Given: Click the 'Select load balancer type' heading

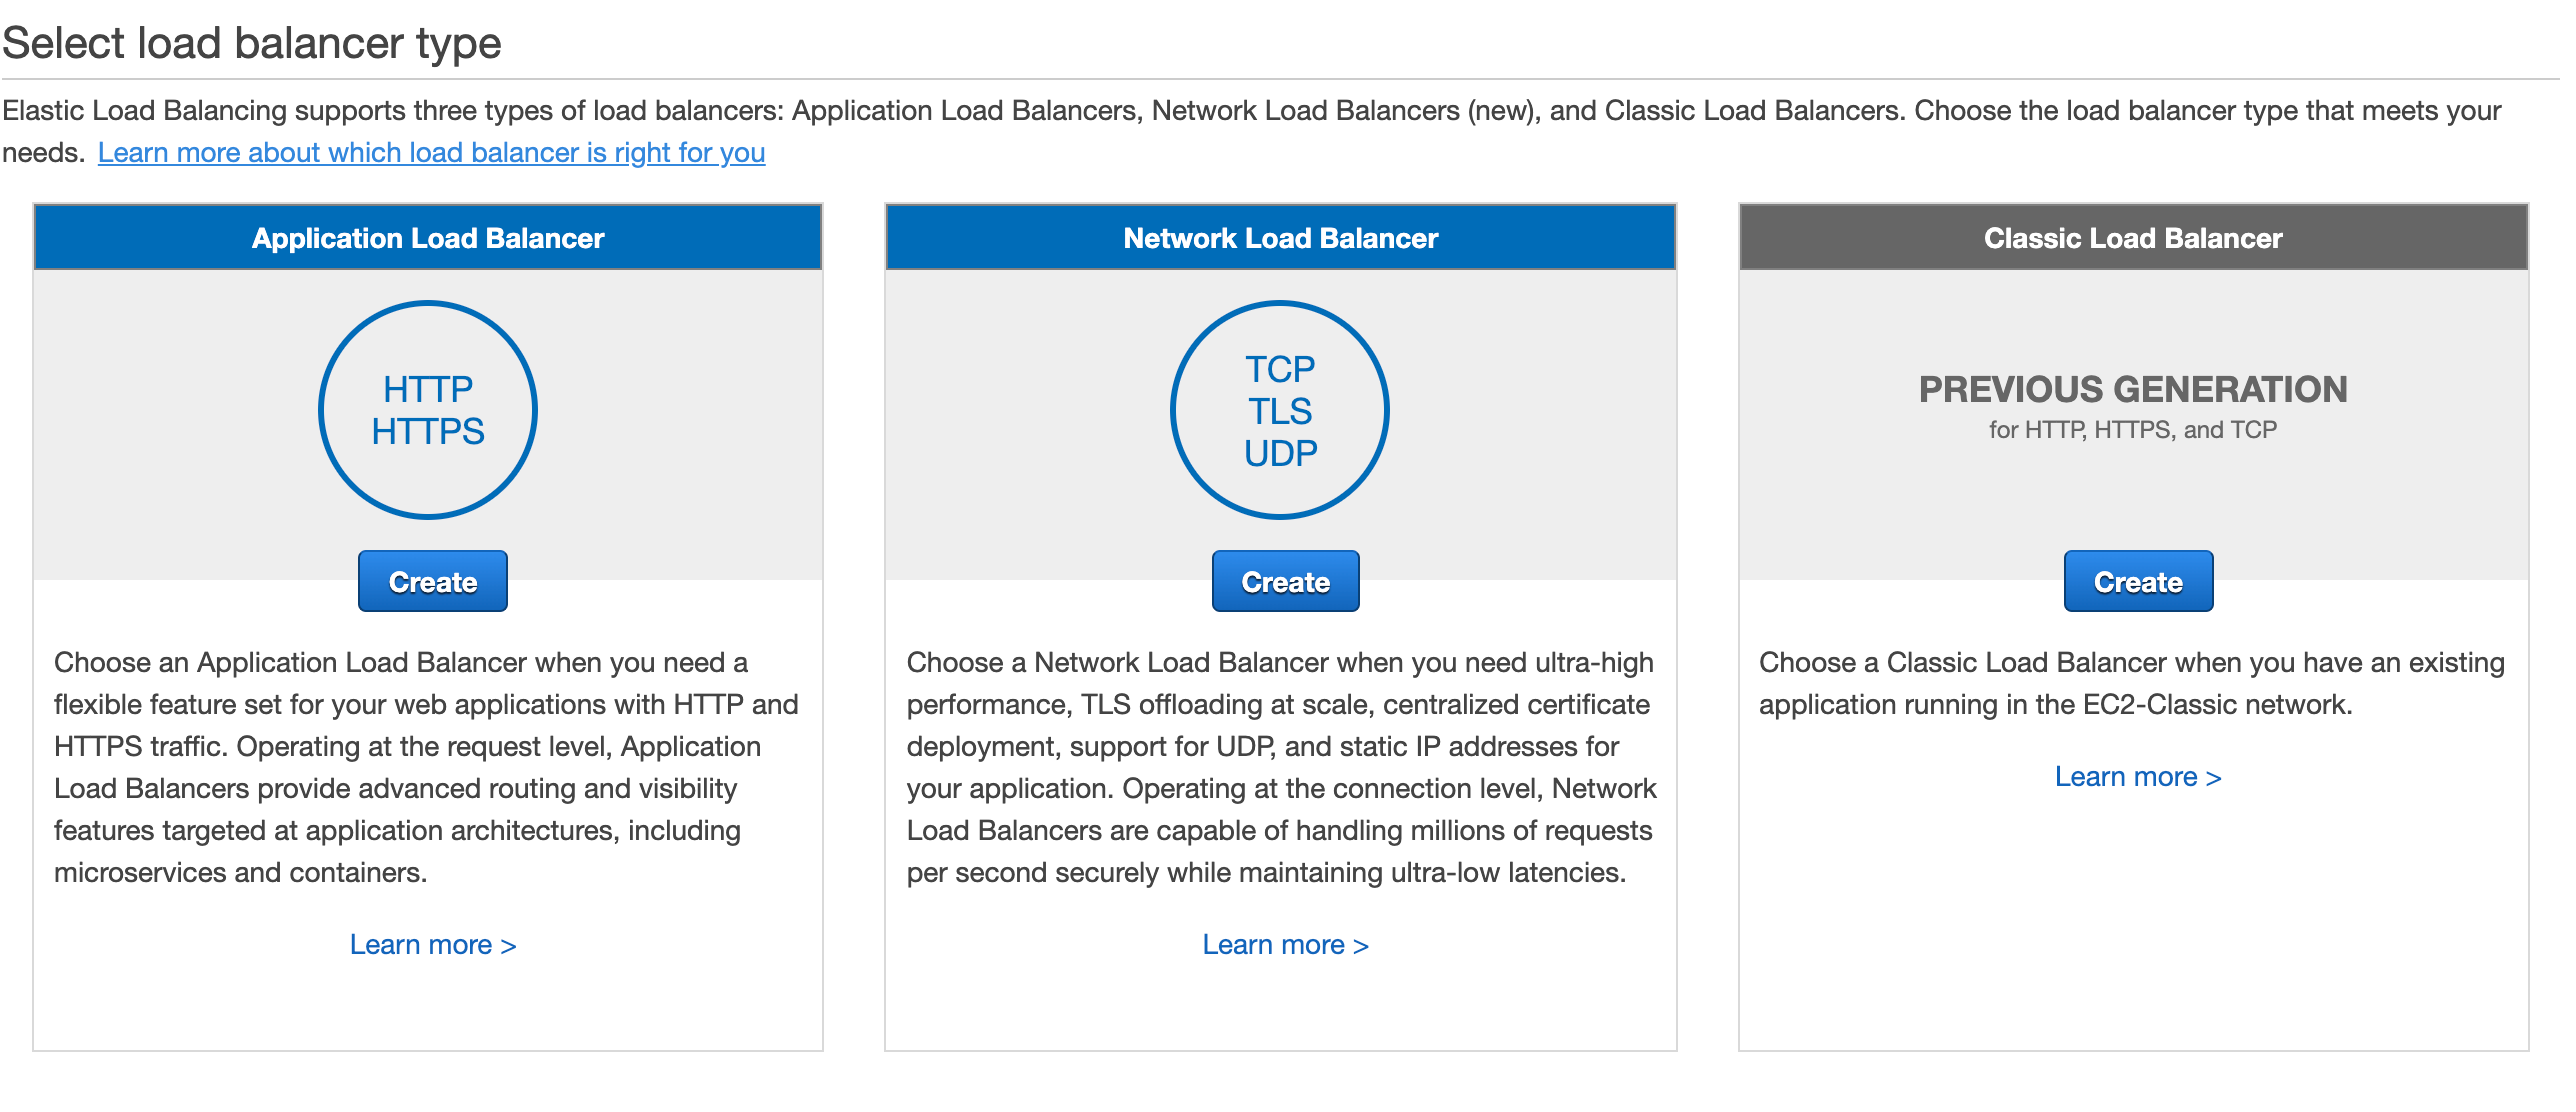Looking at the screenshot, I should 252,43.
